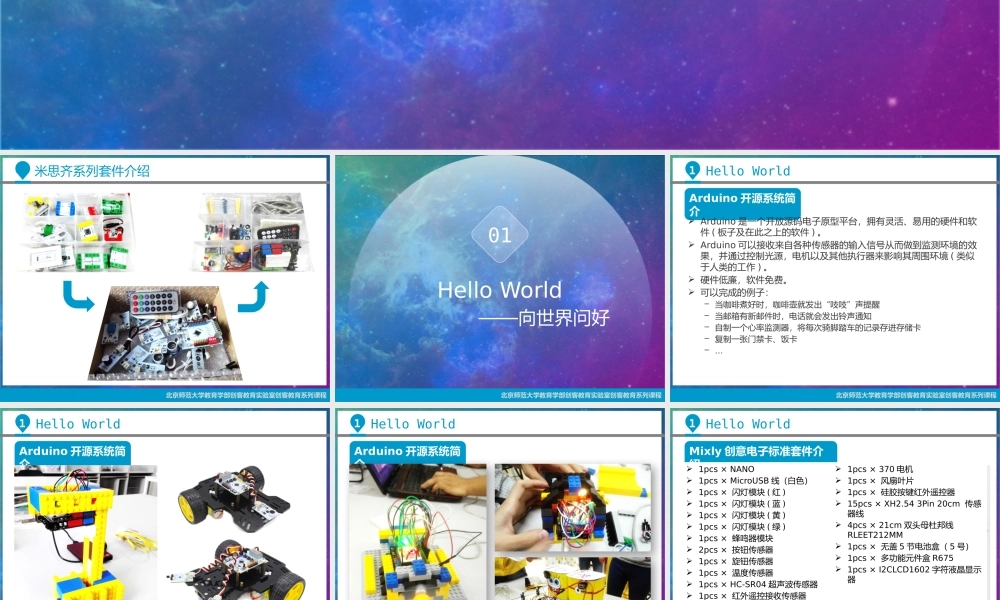1000x600 pixels.
Task: Click the blue upward arrow under the right kit photo
Action: point(253,297)
